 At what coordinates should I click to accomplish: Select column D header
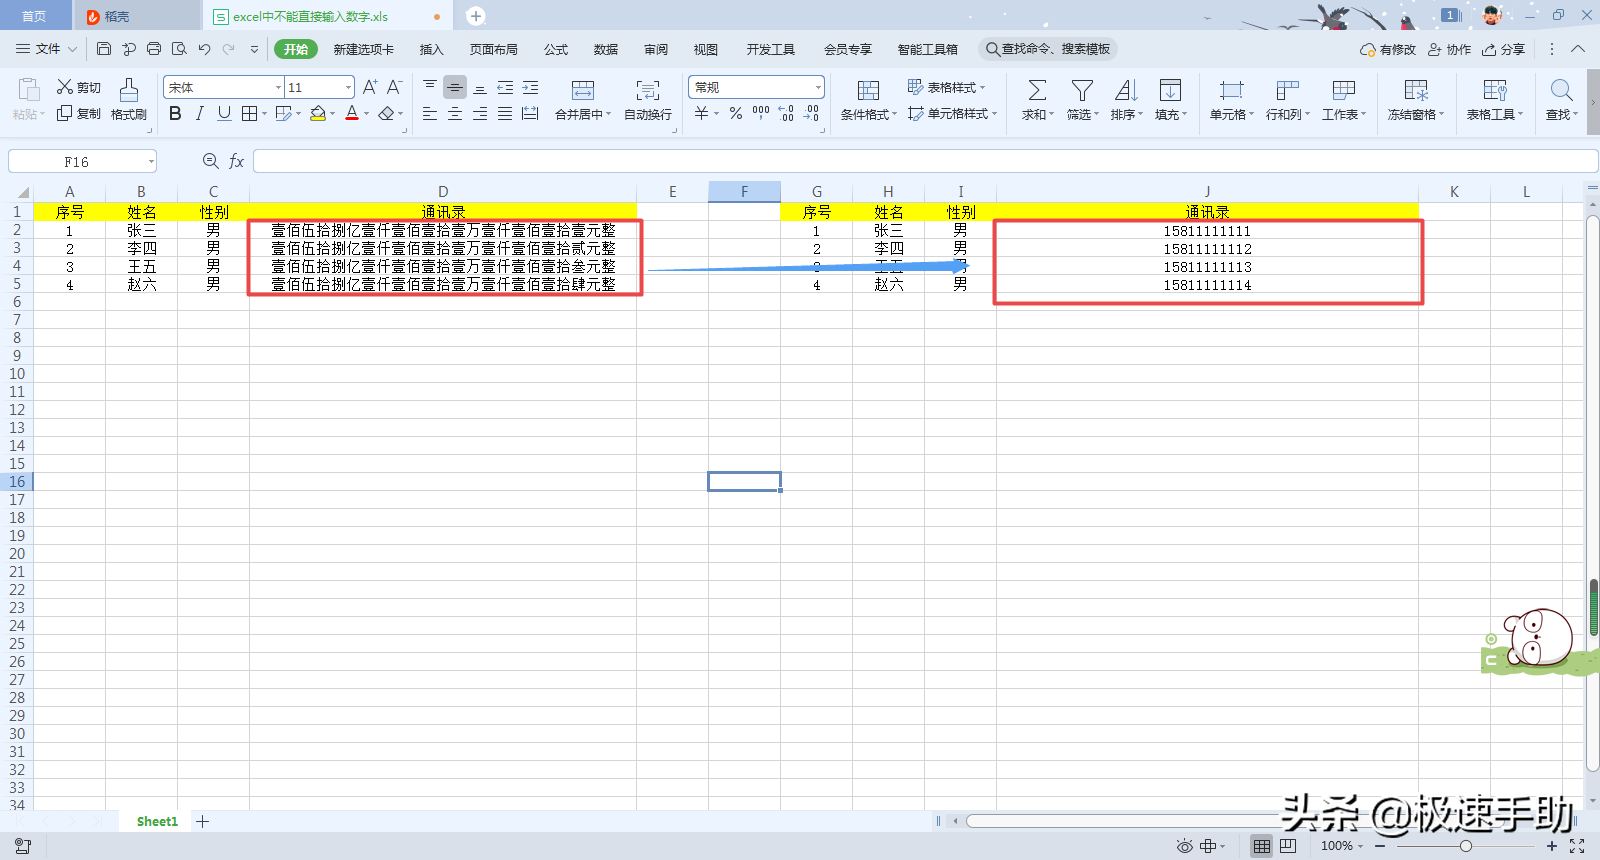click(443, 191)
